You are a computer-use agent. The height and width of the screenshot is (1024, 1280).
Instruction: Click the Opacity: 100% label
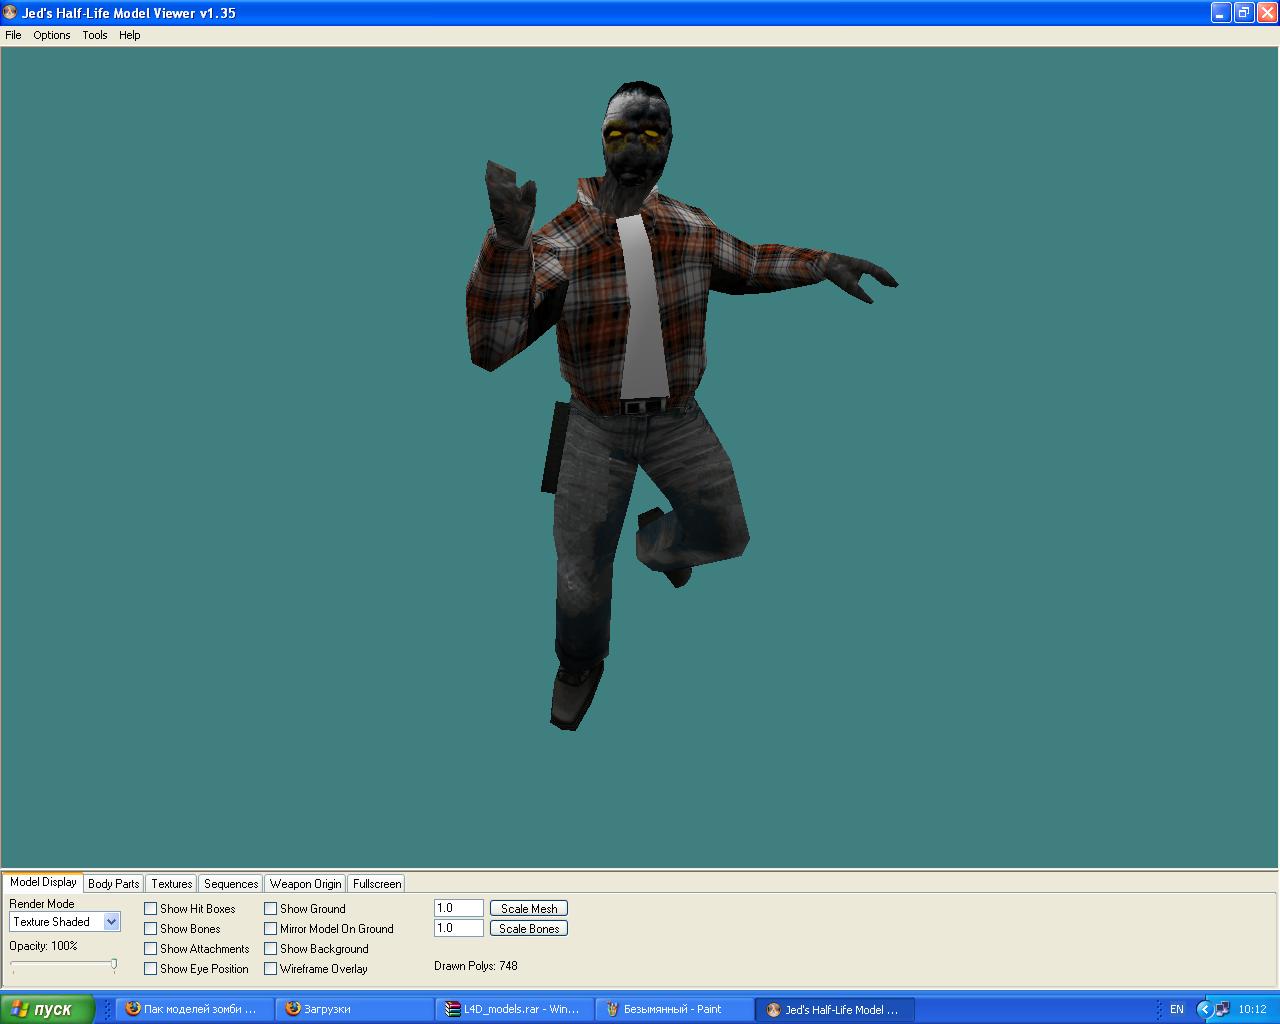[43, 946]
